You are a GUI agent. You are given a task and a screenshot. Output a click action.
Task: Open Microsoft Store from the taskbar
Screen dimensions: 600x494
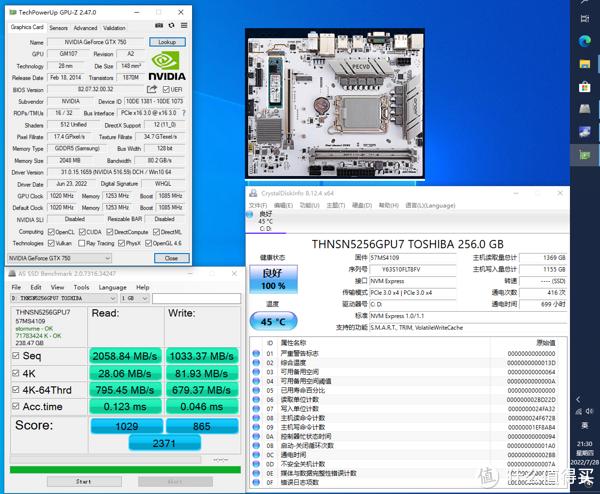click(x=585, y=87)
